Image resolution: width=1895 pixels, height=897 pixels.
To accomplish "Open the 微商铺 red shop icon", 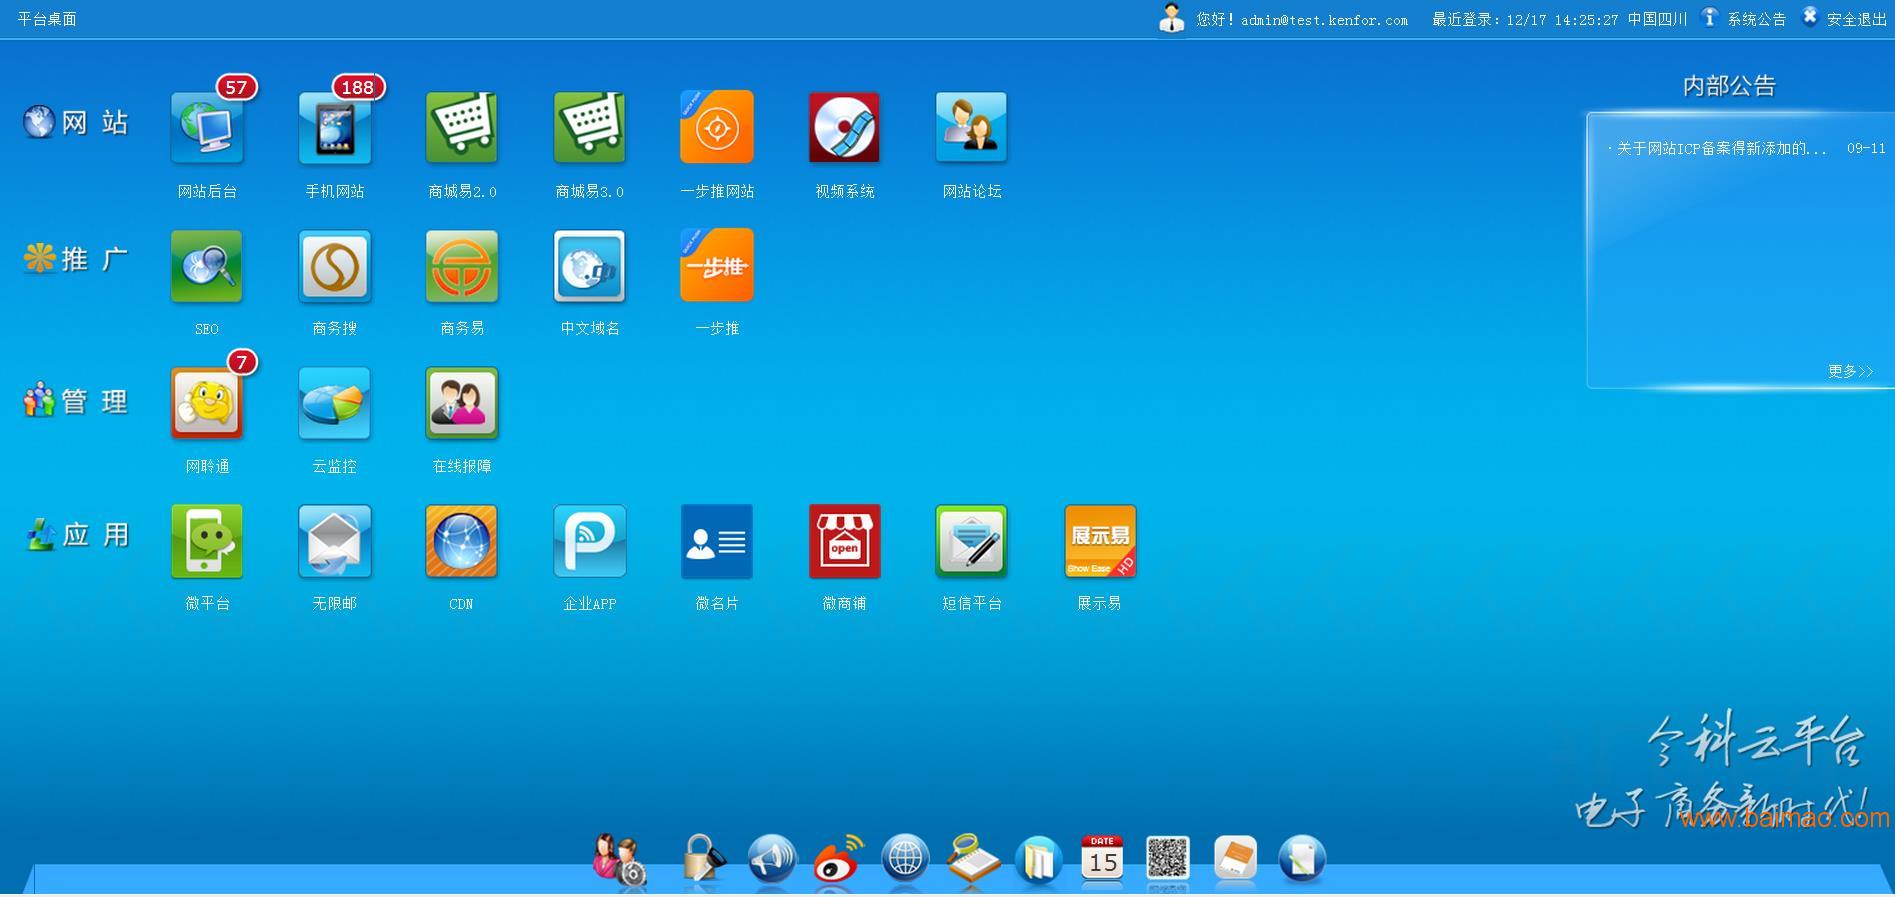I will (x=844, y=541).
